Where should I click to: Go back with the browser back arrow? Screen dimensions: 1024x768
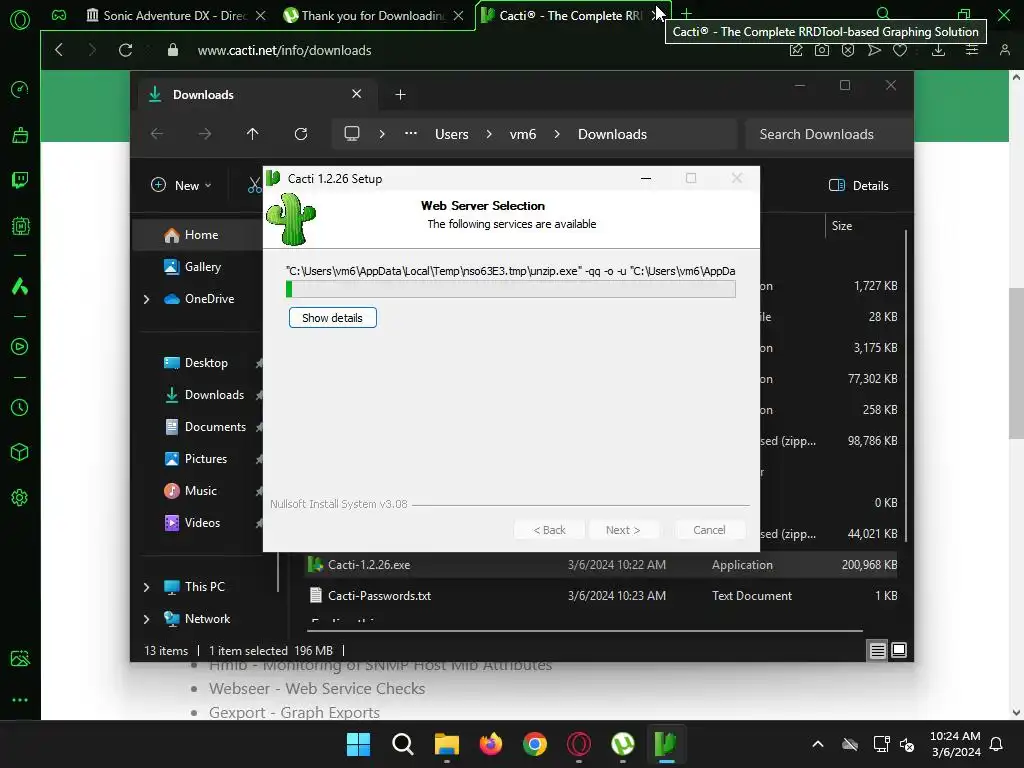(x=59, y=50)
